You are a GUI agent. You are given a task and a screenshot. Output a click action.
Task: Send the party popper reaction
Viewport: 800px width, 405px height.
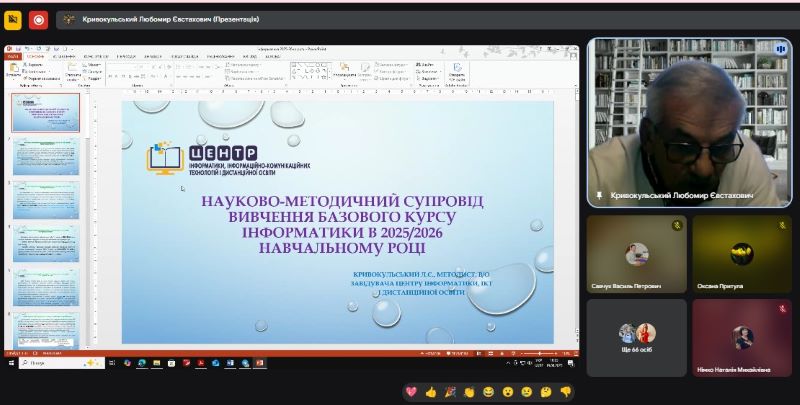tap(450, 392)
